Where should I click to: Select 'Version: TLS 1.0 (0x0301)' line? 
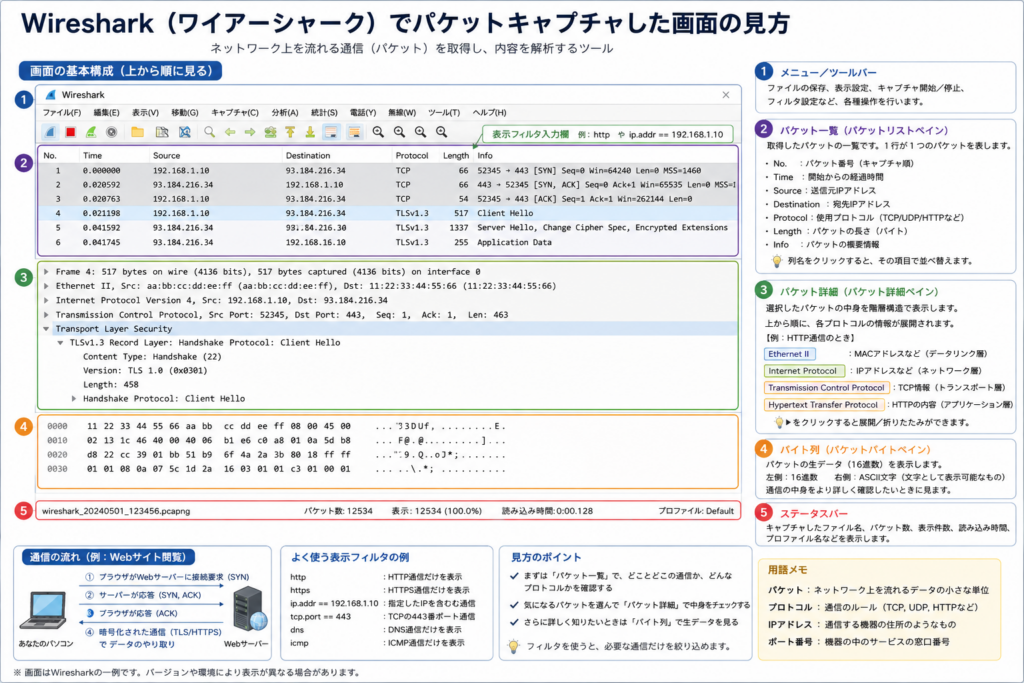click(145, 370)
